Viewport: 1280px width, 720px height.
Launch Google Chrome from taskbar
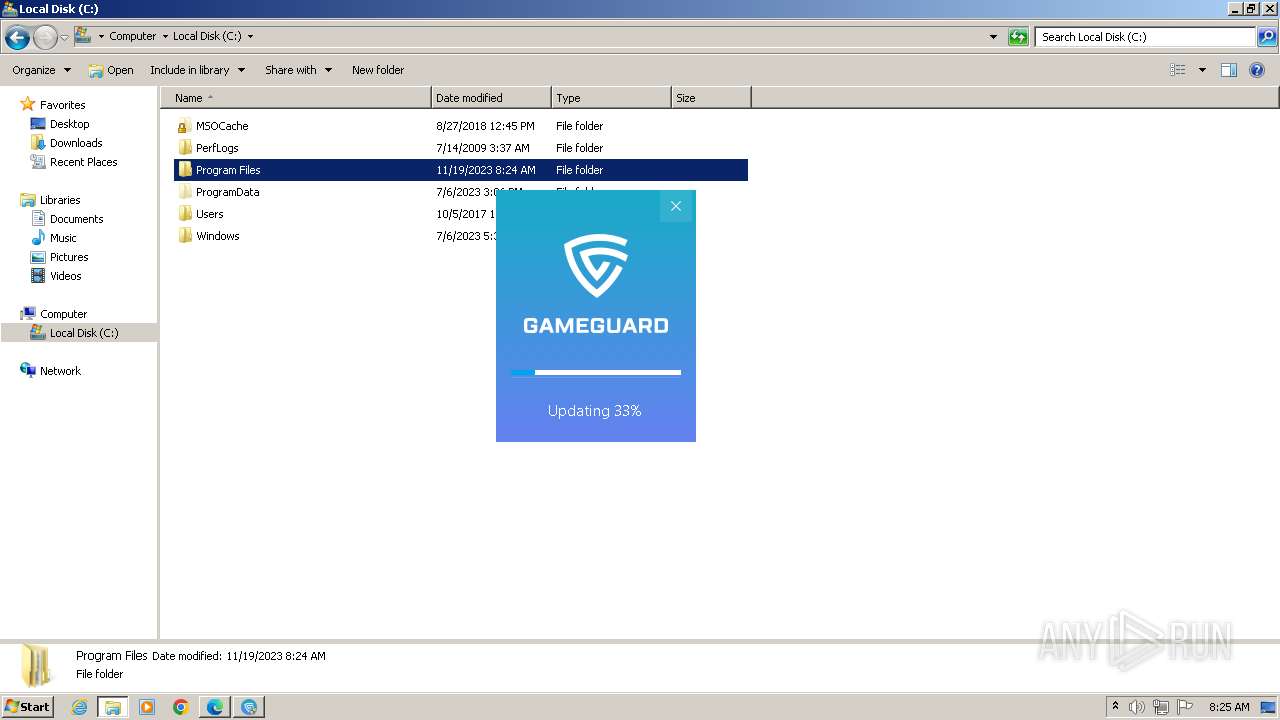coord(181,707)
